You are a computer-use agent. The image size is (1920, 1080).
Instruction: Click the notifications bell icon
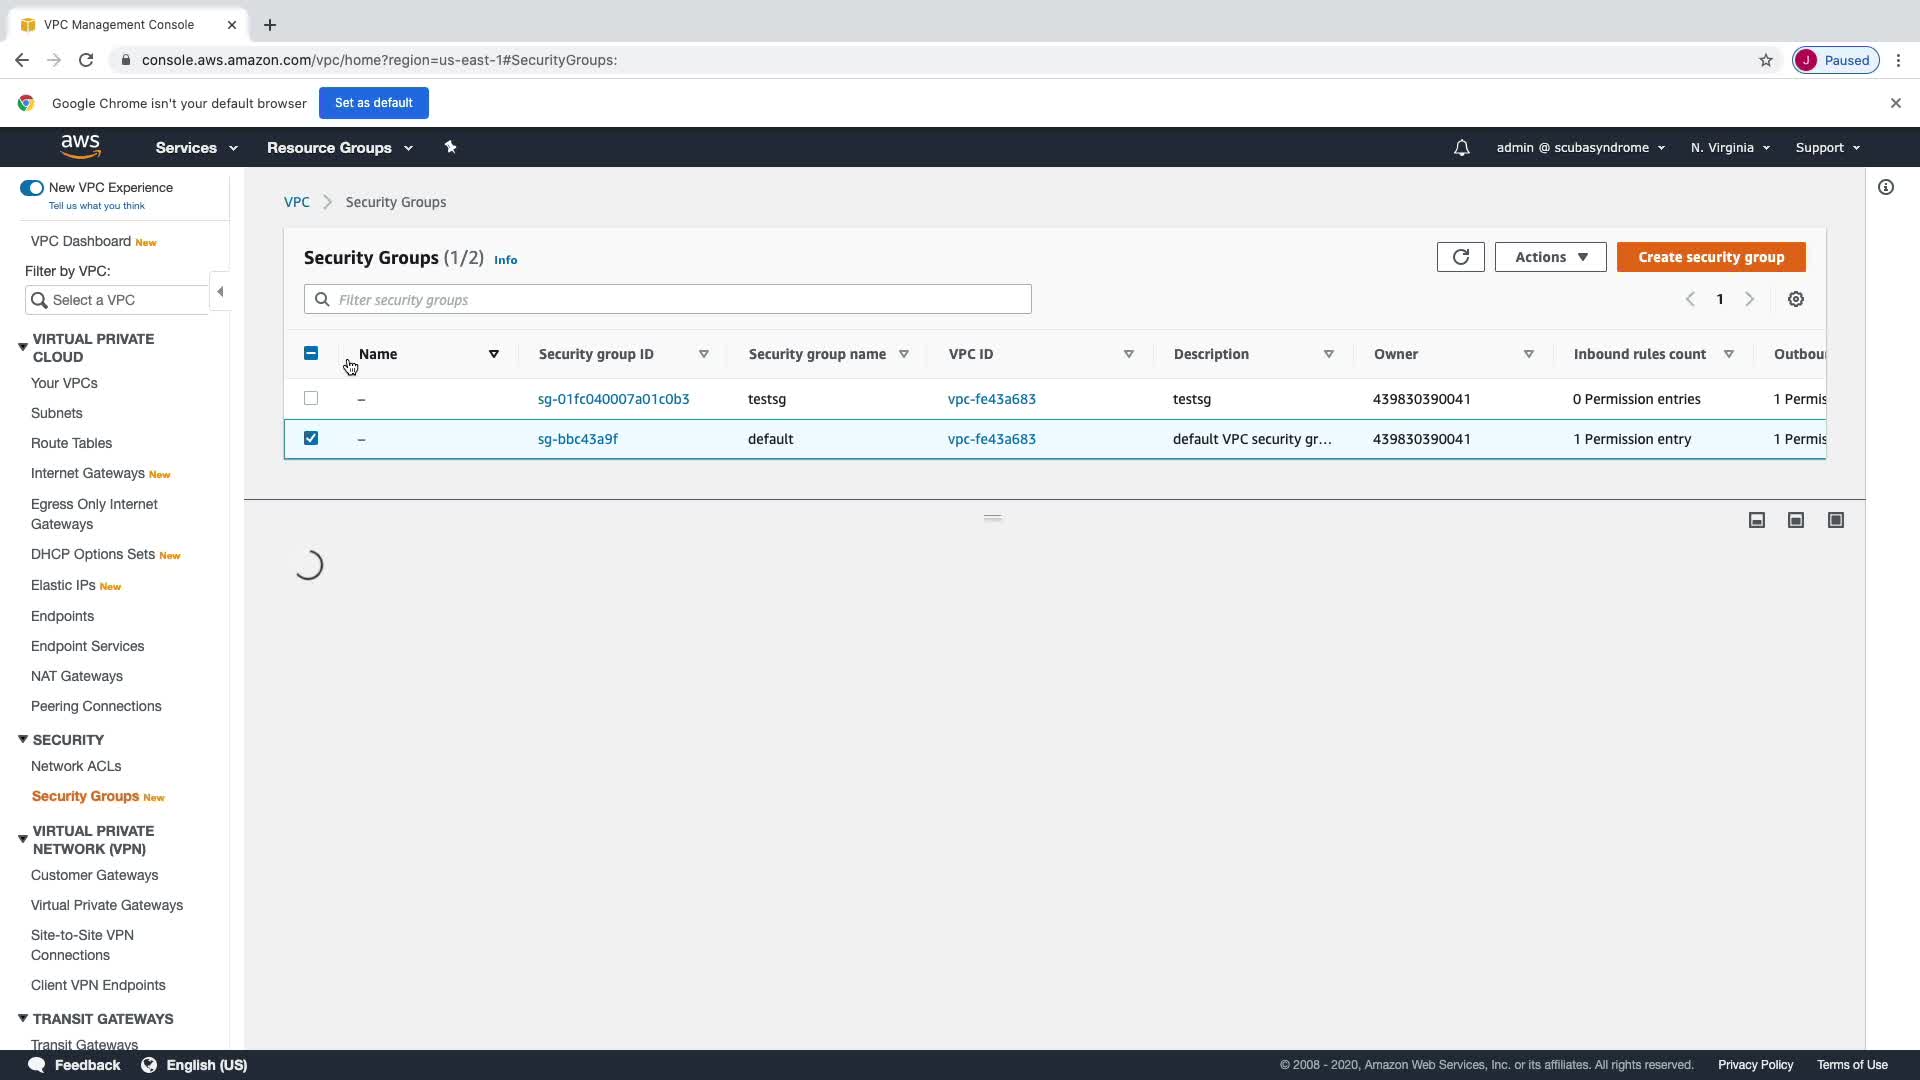point(1461,148)
